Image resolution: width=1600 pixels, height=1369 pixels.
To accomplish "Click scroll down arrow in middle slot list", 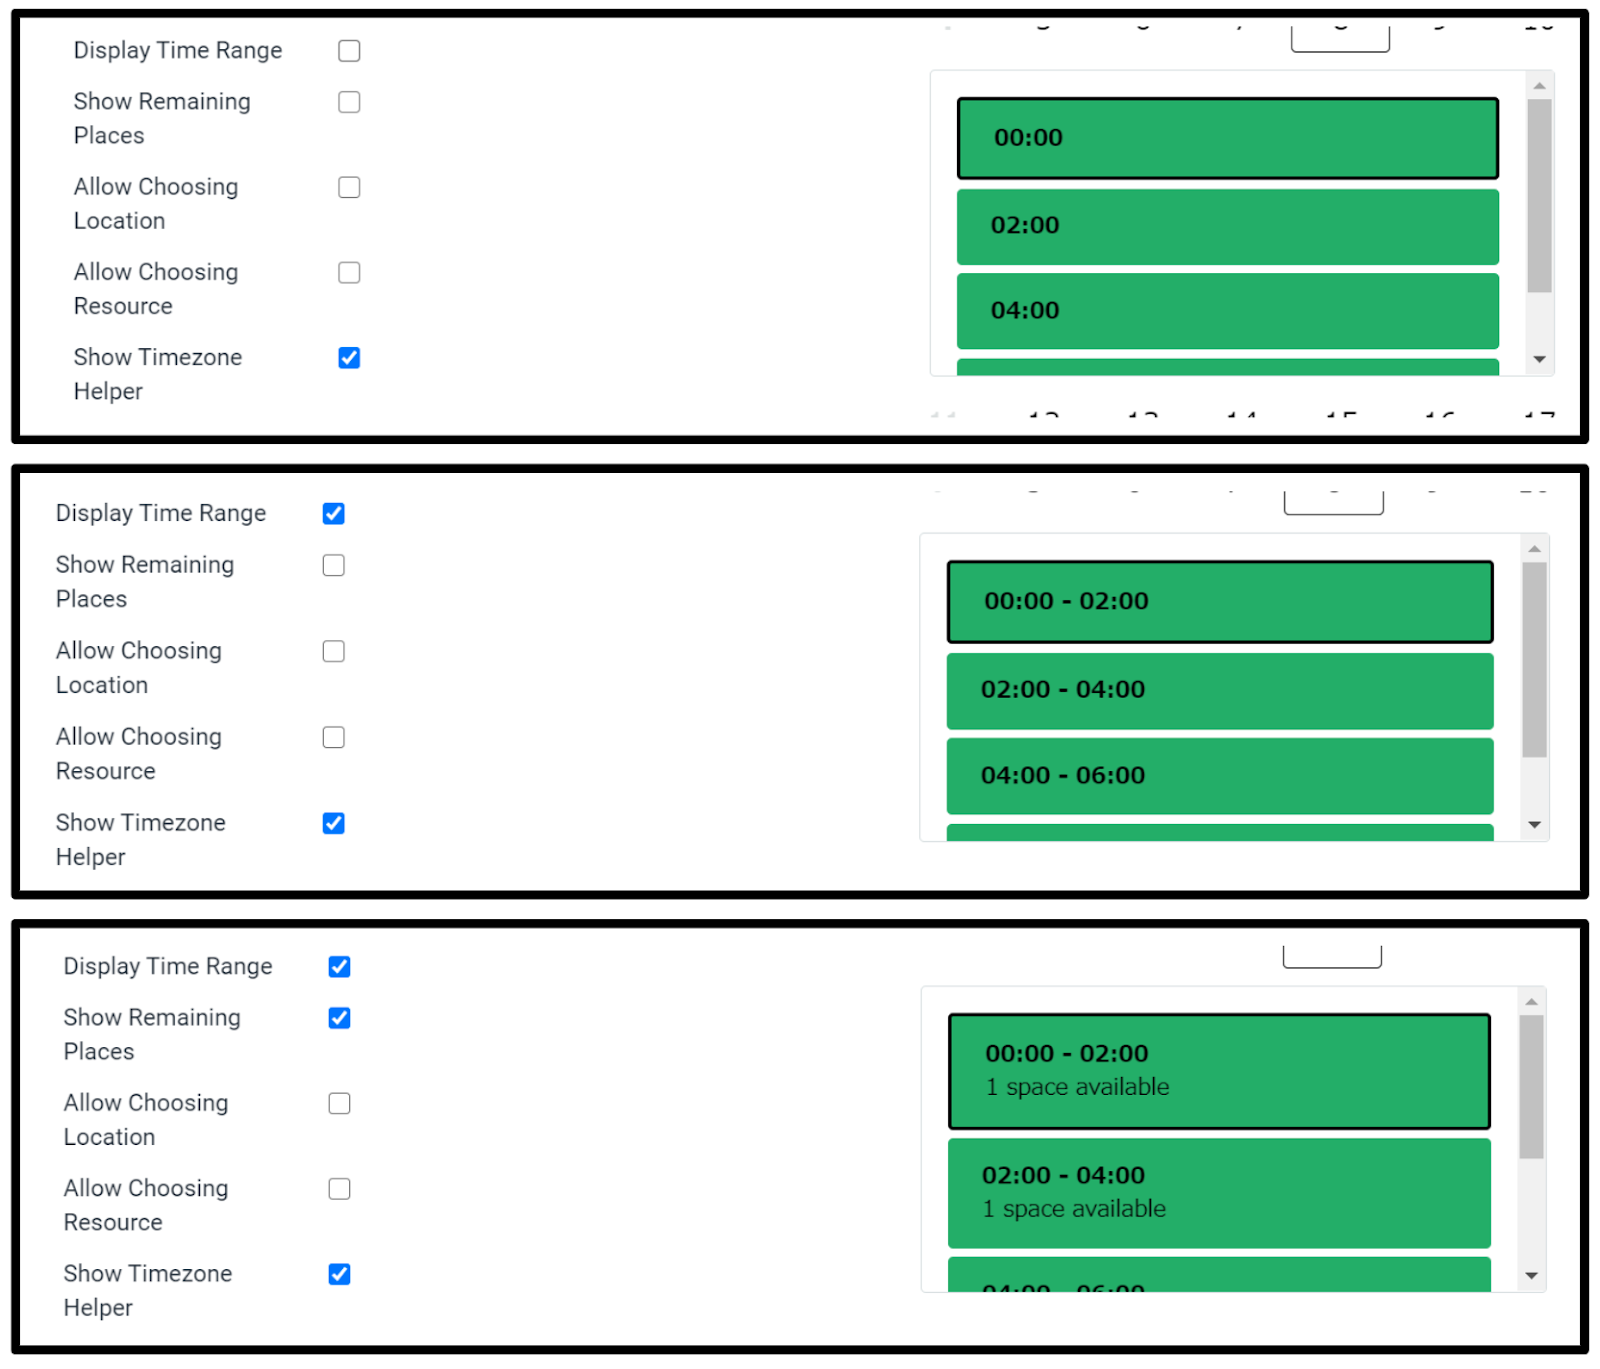I will 1535,825.
